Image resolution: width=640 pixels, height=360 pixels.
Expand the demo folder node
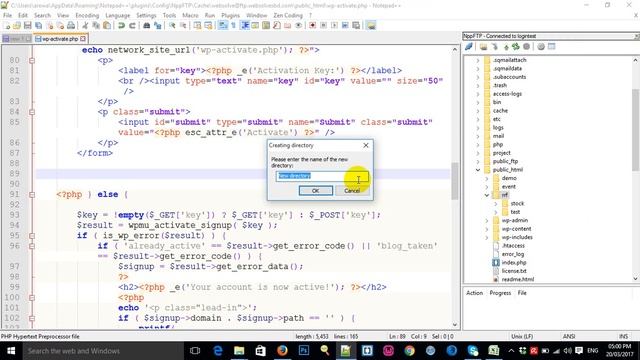click(487, 178)
